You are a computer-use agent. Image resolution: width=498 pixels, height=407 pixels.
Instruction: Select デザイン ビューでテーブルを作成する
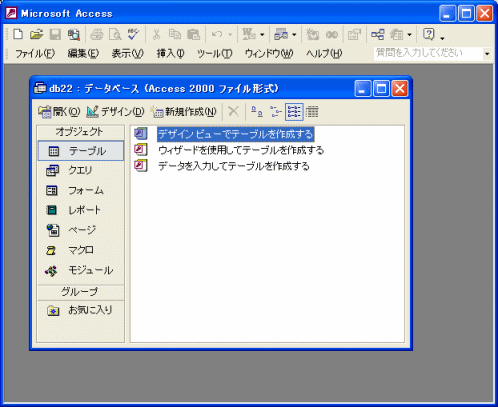click(x=235, y=134)
